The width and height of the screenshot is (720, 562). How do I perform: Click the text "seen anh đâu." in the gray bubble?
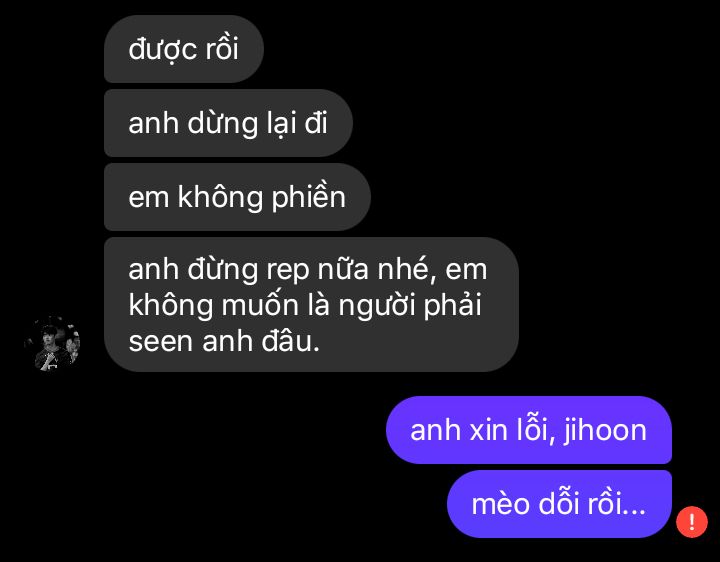[224, 342]
